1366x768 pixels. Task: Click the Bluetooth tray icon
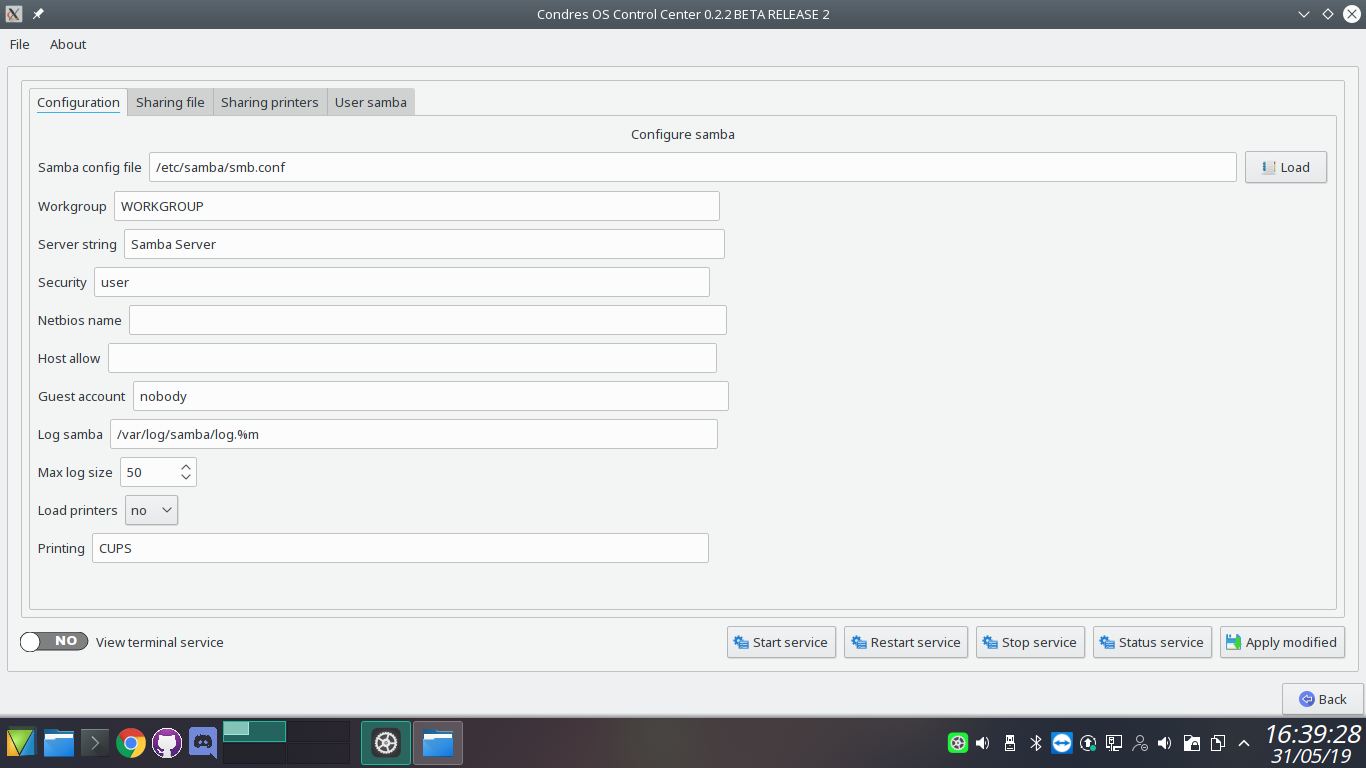click(x=1036, y=743)
